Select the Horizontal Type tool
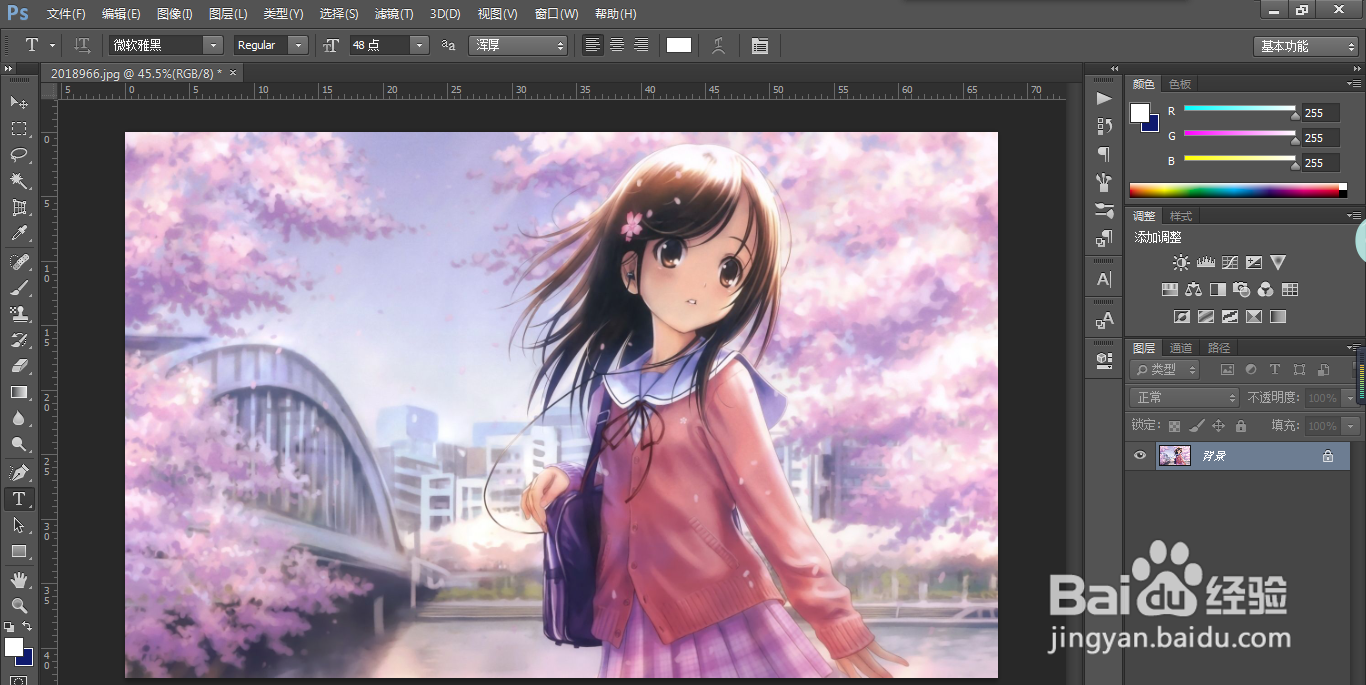Image resolution: width=1366 pixels, height=685 pixels. [19, 498]
